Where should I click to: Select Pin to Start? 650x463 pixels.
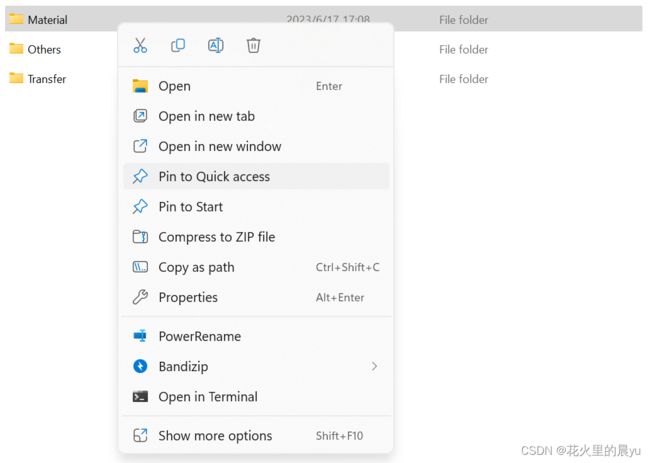pos(256,206)
